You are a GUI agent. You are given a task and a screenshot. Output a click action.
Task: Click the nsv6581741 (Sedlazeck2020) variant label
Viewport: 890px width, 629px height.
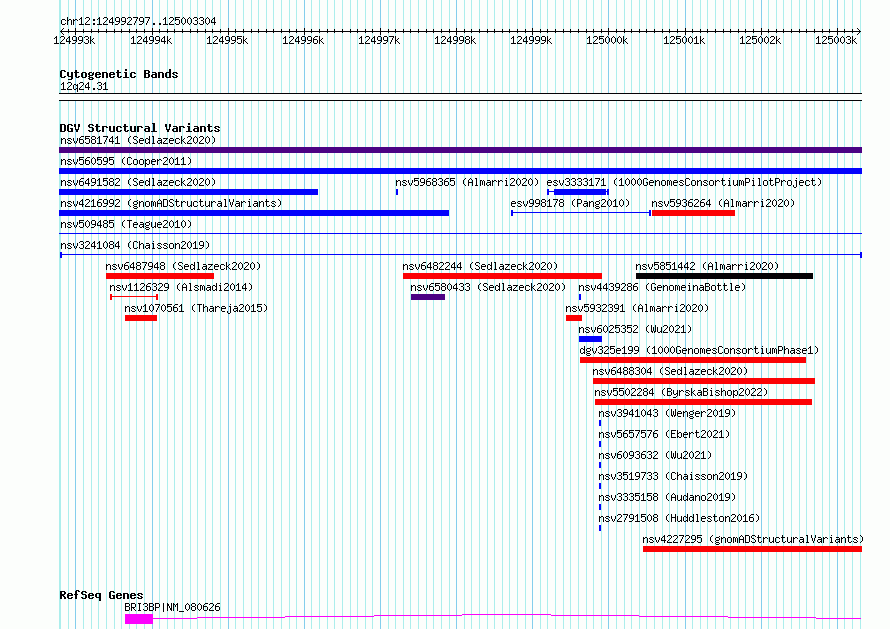coord(138,140)
